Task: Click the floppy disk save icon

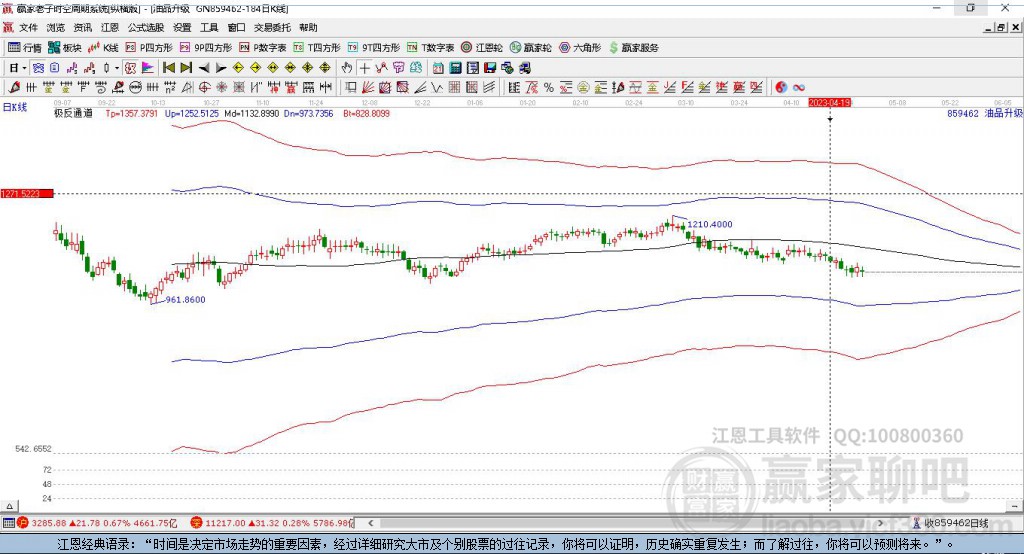Action: [x=490, y=68]
